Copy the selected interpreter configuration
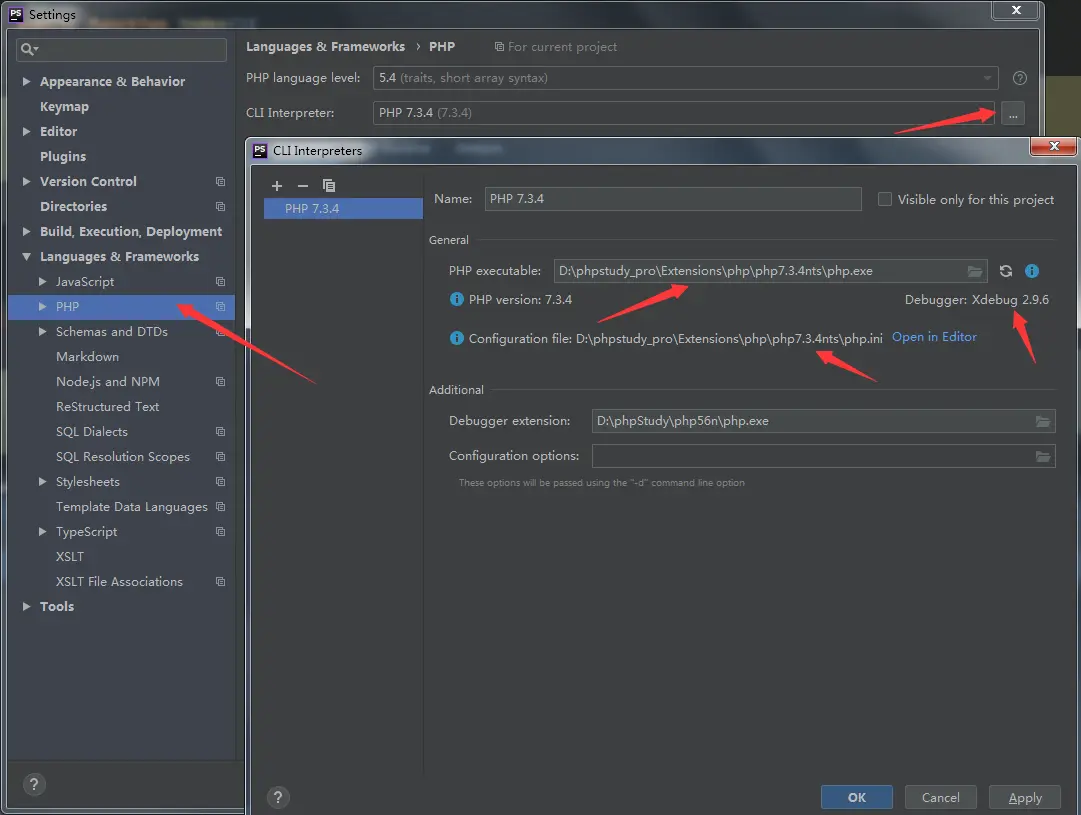Screen dimensions: 1081x815 click(329, 185)
